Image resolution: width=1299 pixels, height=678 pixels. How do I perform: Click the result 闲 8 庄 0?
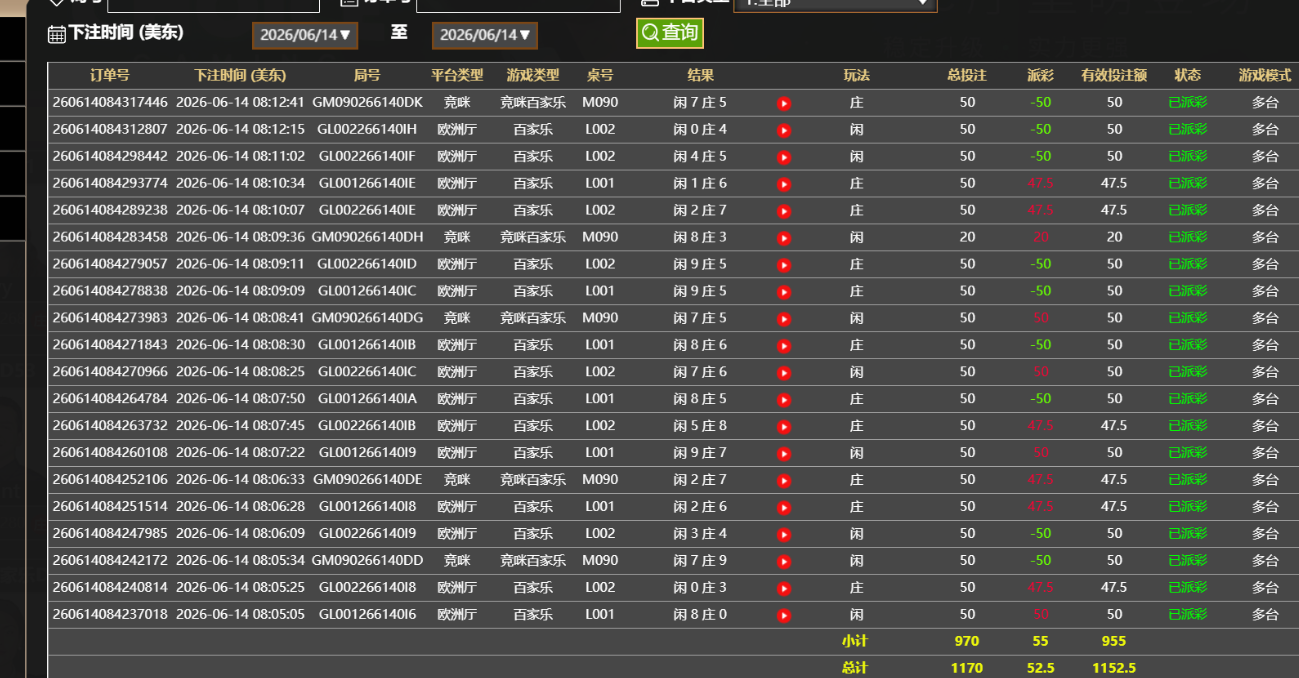point(701,614)
